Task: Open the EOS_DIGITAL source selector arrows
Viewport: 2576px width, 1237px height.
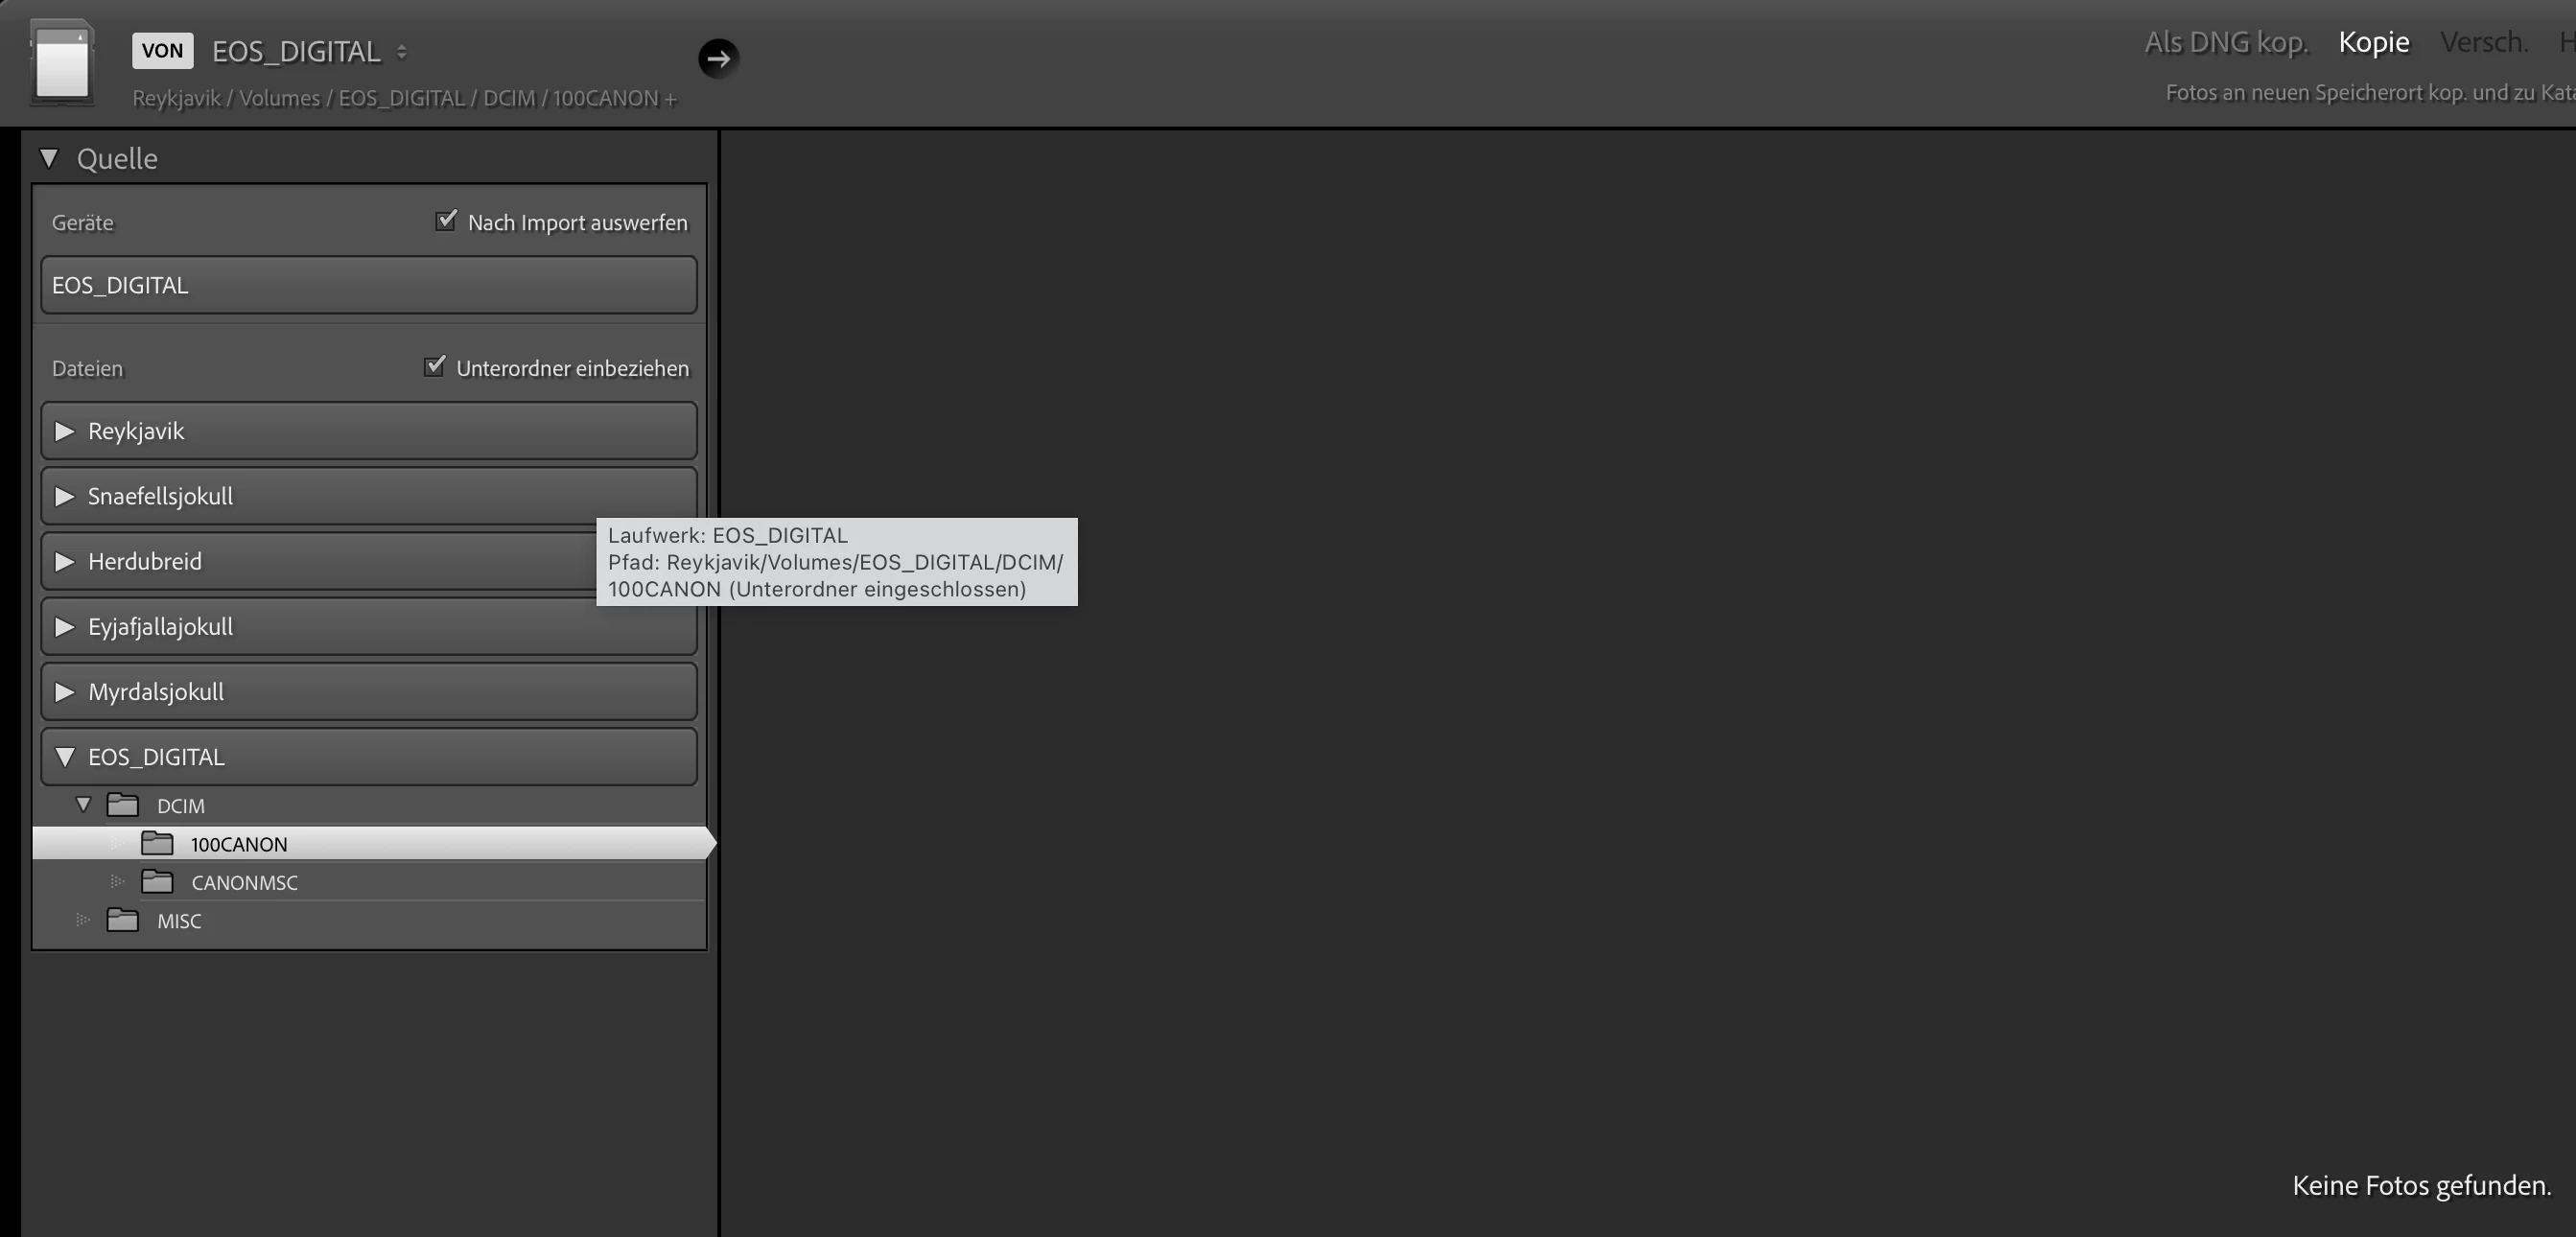Action: click(x=401, y=52)
